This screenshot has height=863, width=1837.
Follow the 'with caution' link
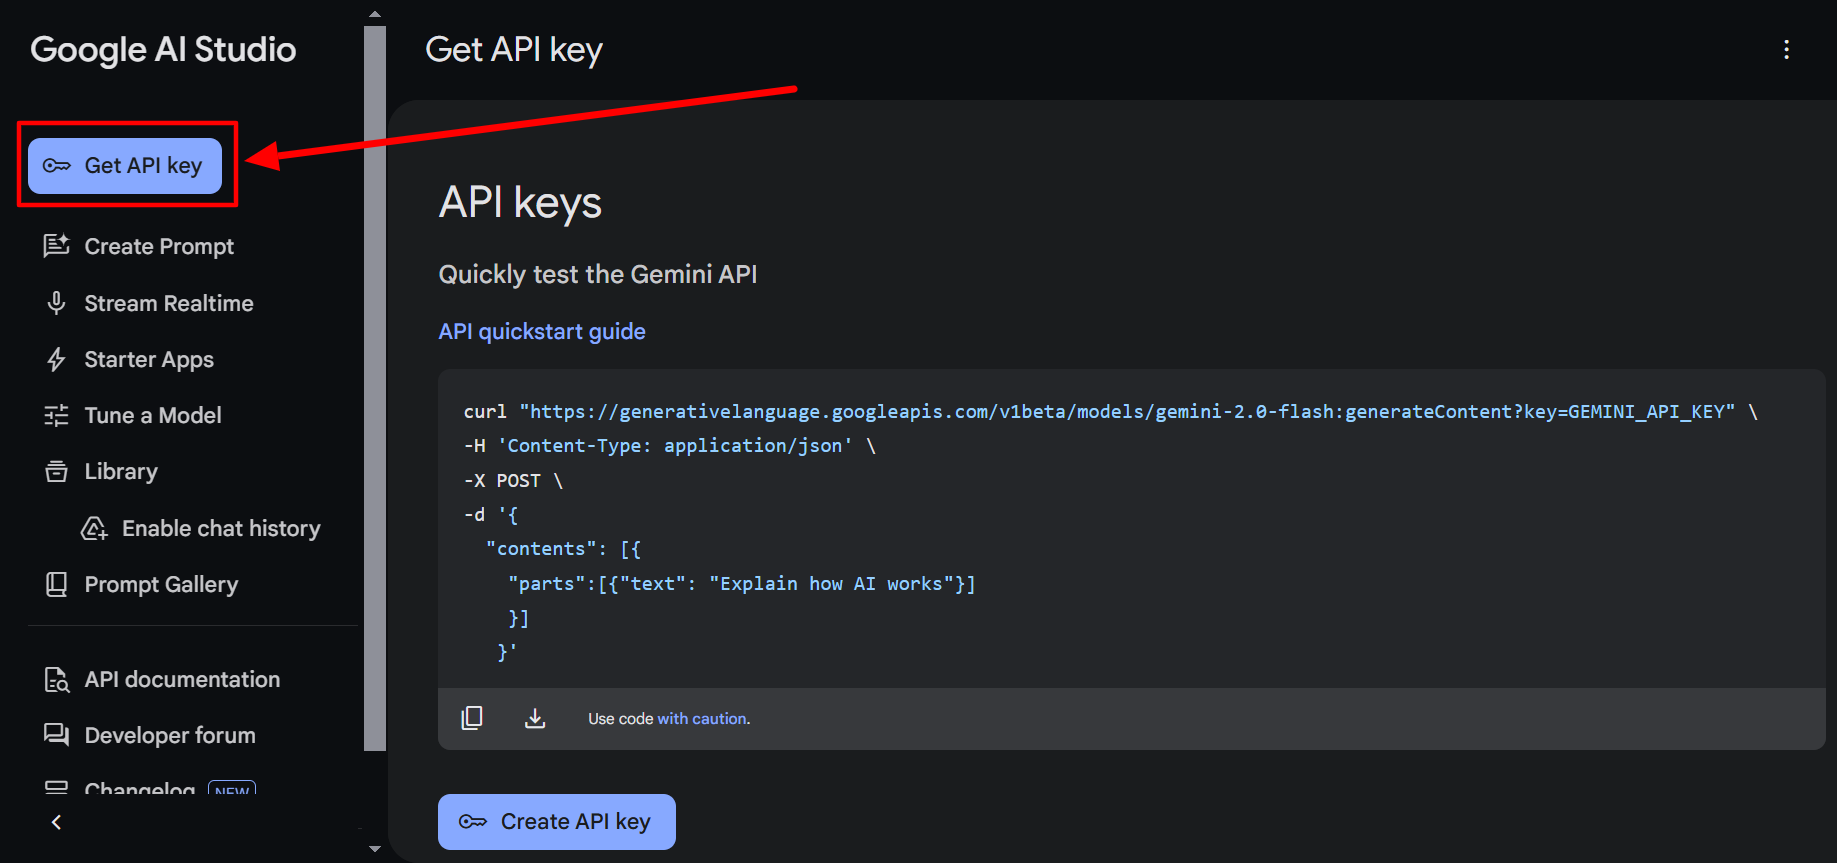coord(702,719)
